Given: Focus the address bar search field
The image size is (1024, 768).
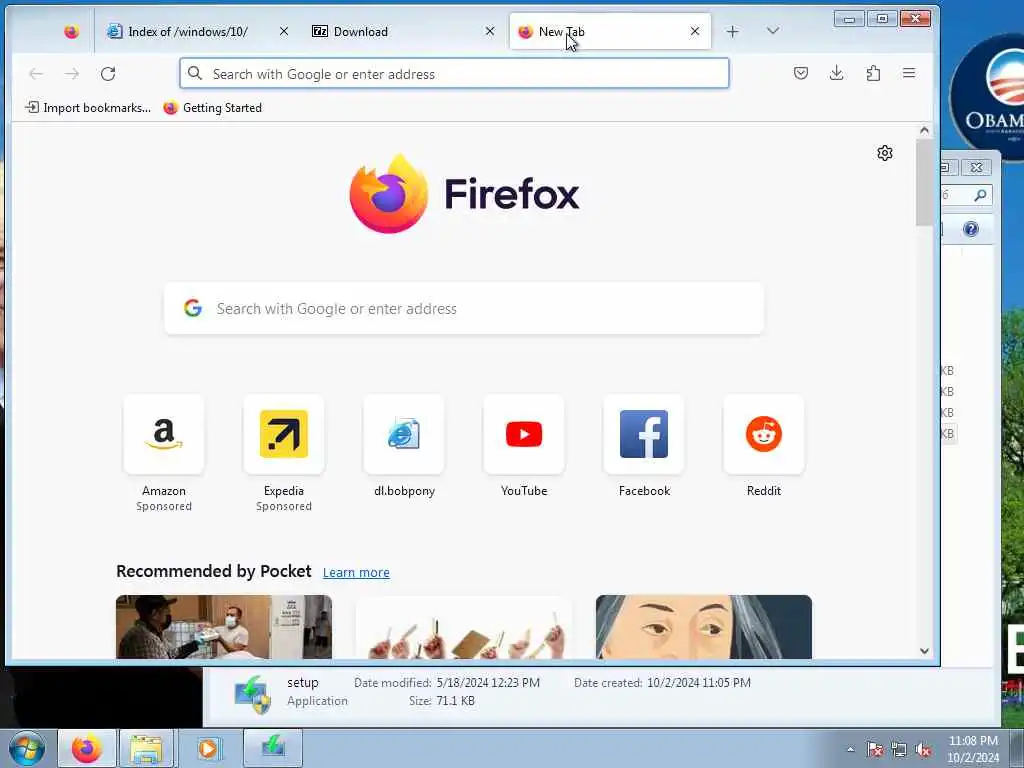Looking at the screenshot, I should pyautogui.click(x=455, y=74).
